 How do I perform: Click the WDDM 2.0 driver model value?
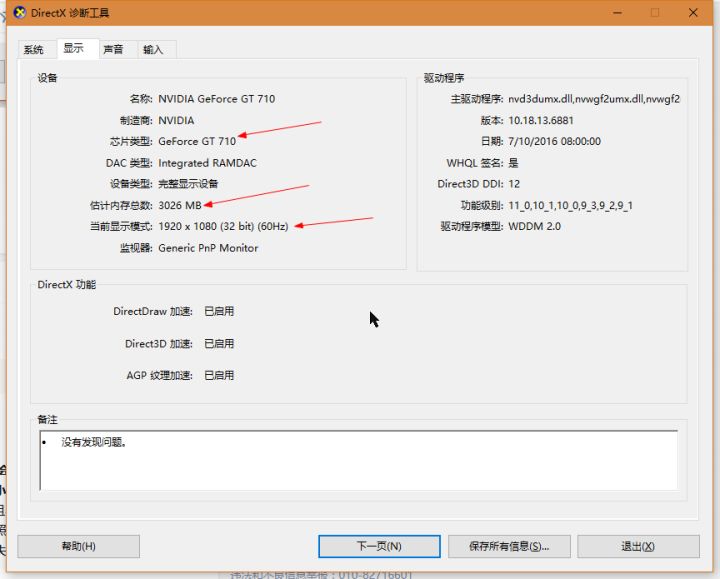[x=535, y=227]
